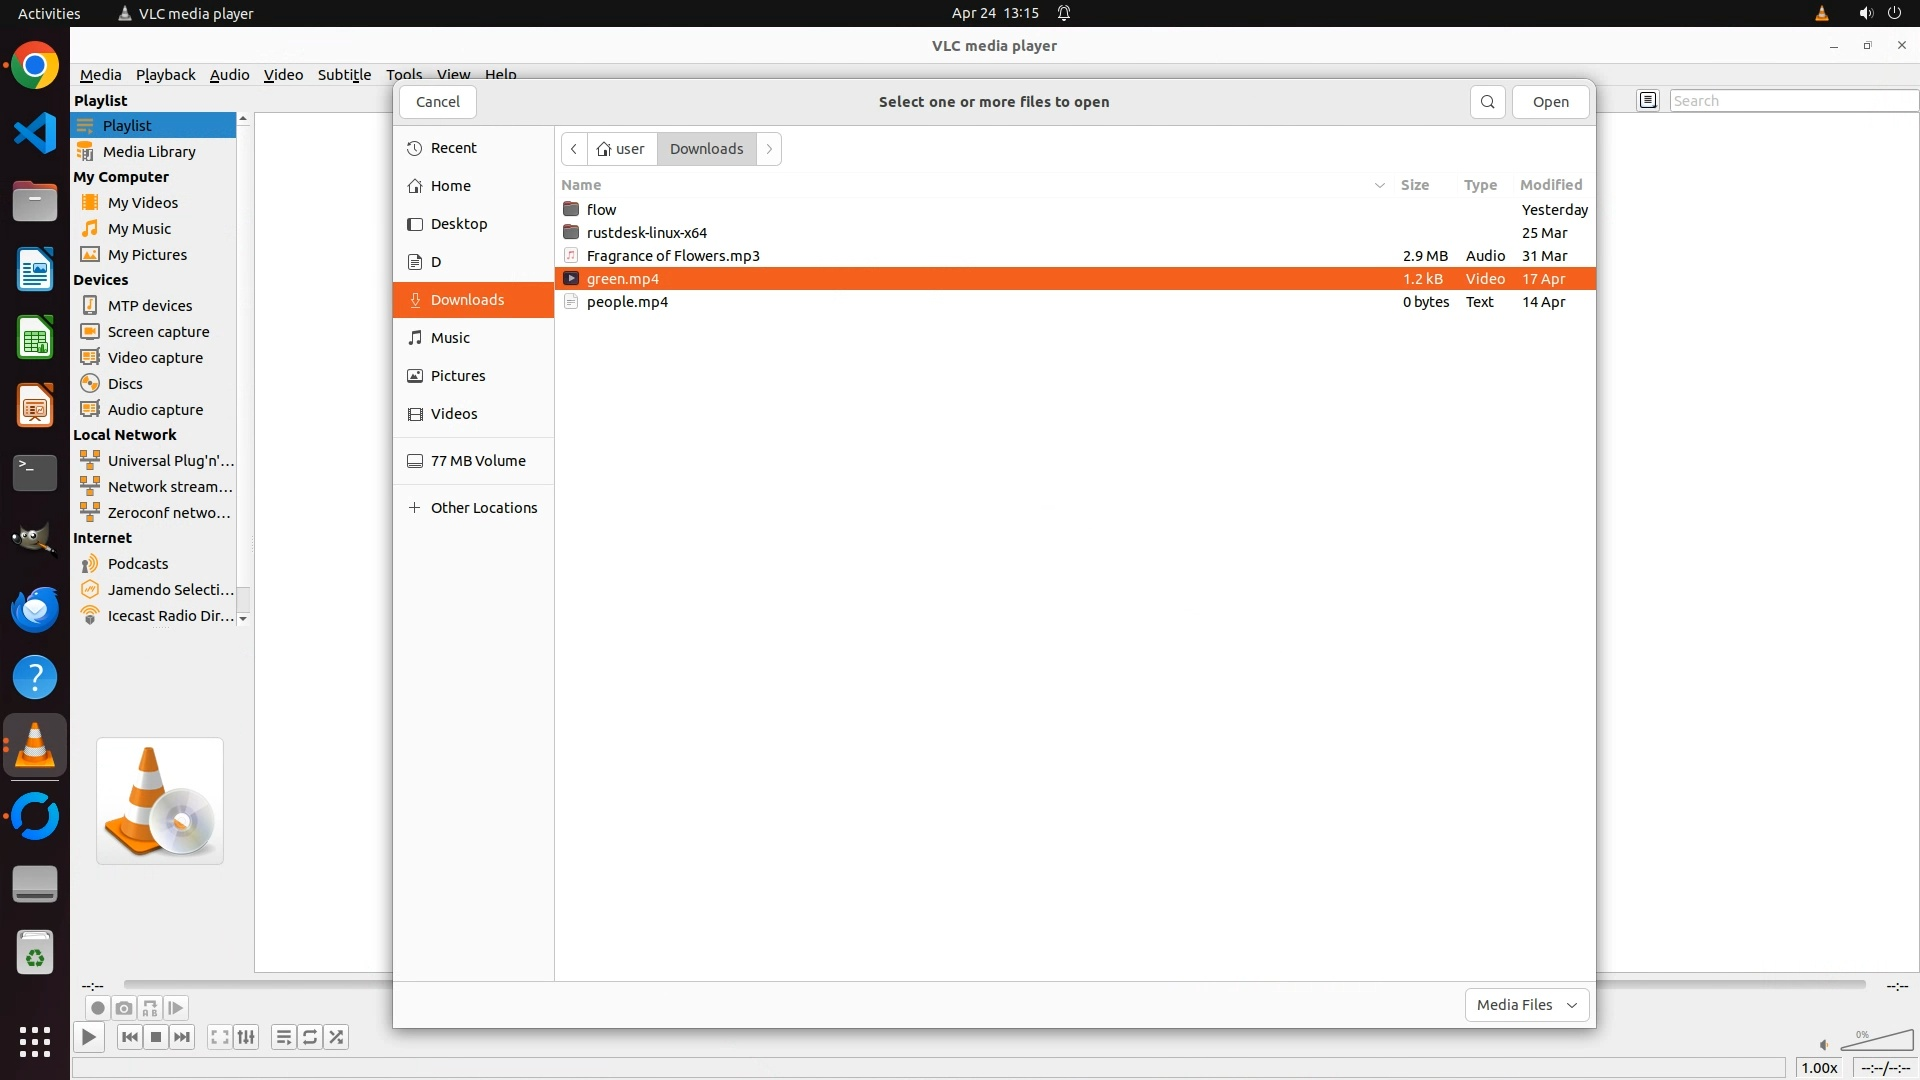This screenshot has width=1920, height=1080.
Task: Click the frame-by-frame button
Action: [x=176, y=1008]
